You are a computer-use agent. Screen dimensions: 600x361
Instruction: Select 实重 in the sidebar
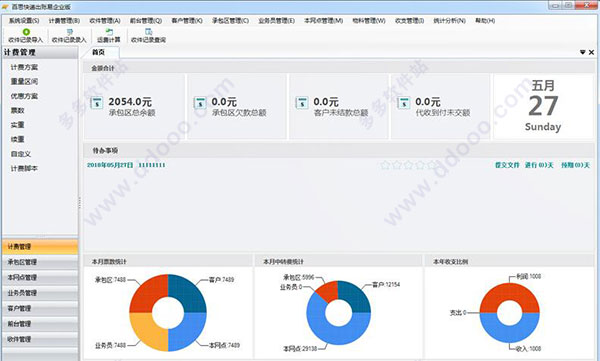18,125
